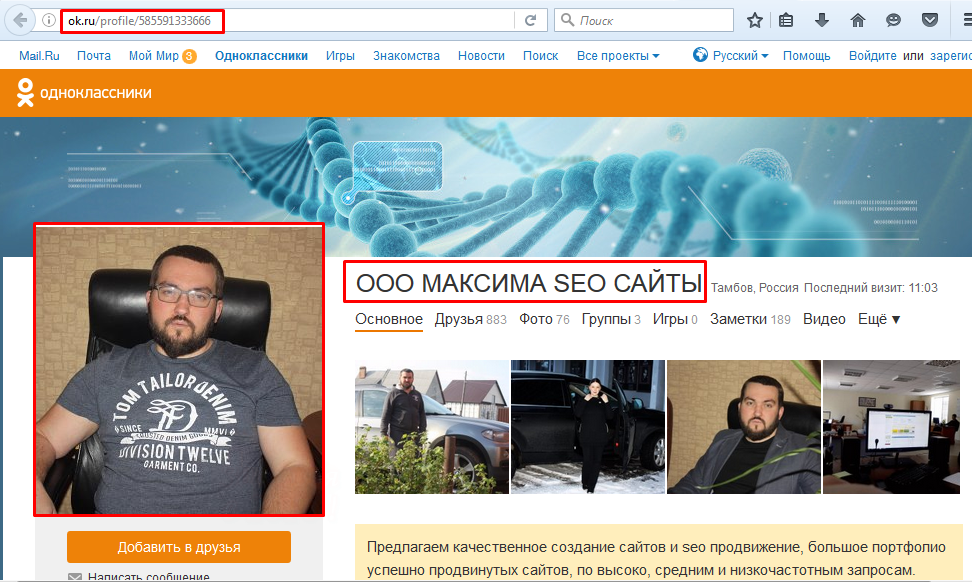The width and height of the screenshot is (972, 582).
Task: Expand Русский language dropdown
Action: pyautogui.click(x=740, y=56)
